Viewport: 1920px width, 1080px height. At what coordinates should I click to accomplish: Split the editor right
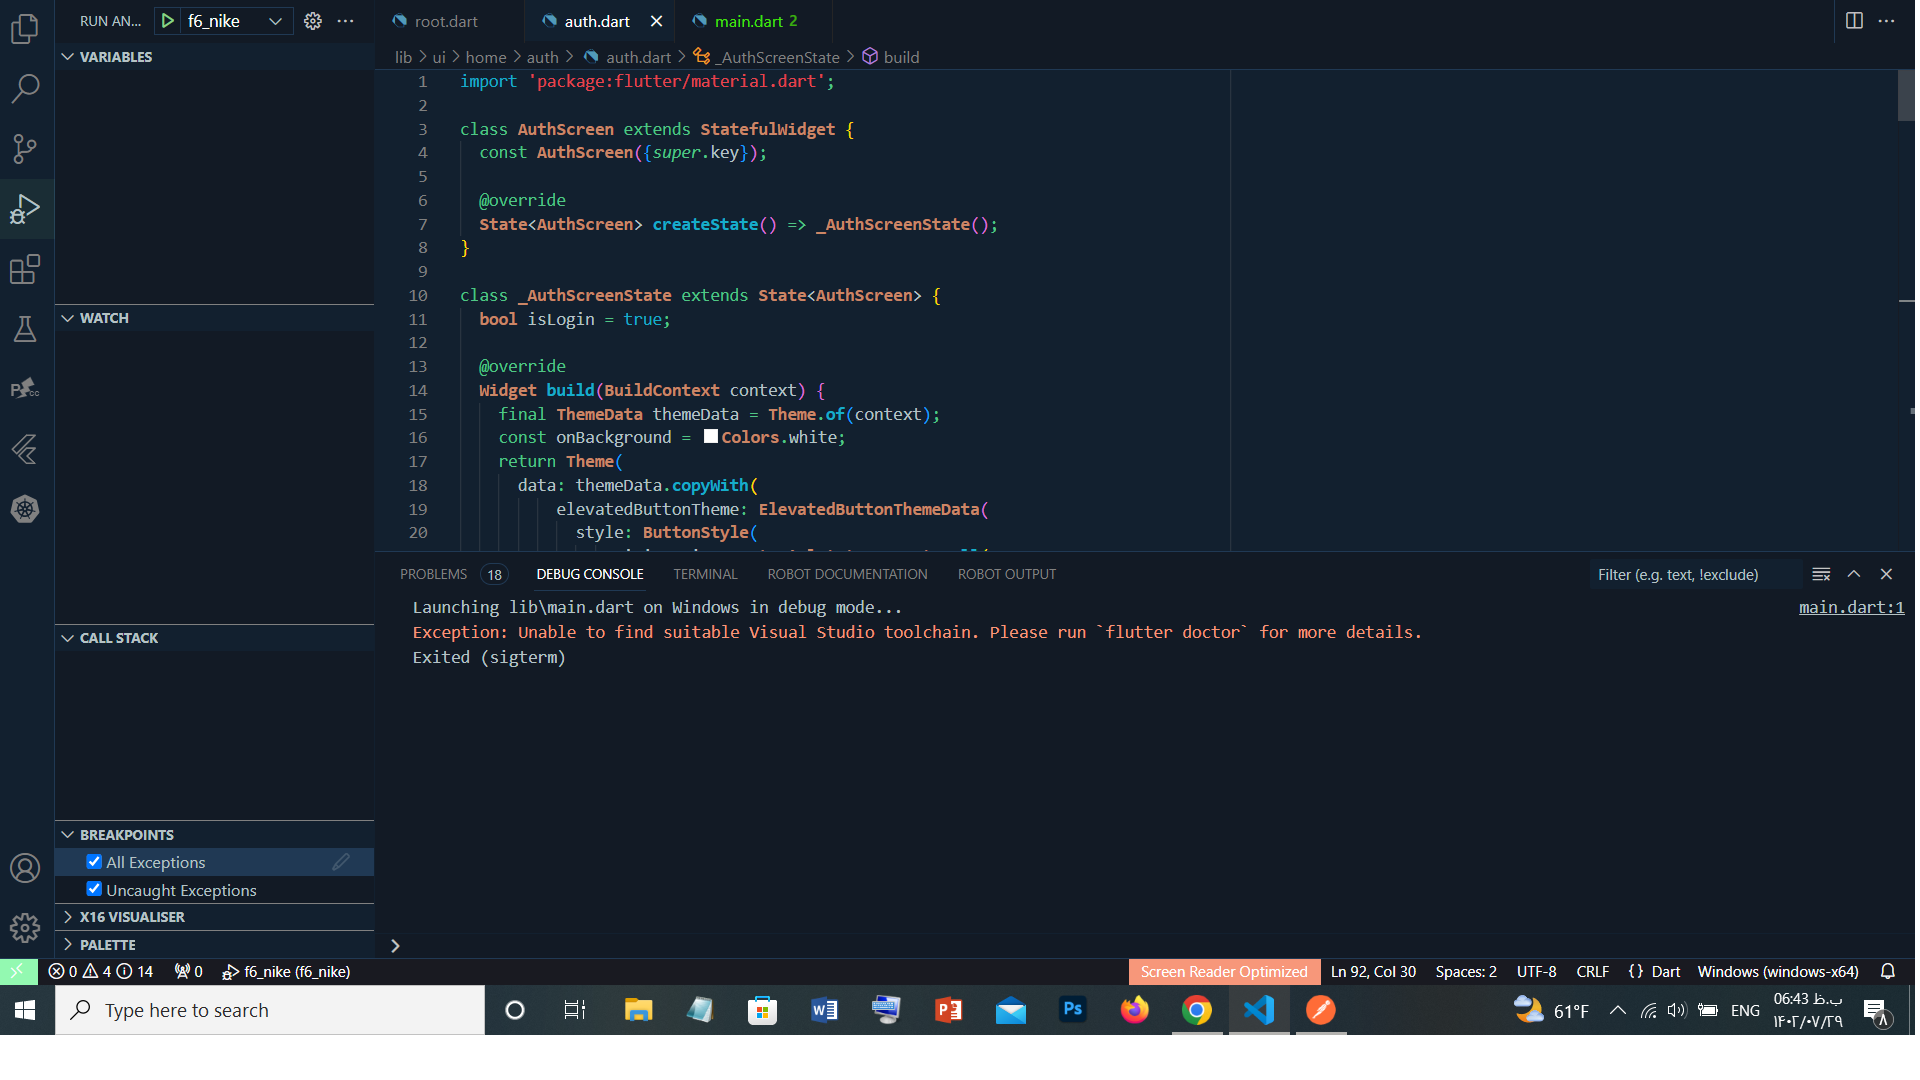1854,21
